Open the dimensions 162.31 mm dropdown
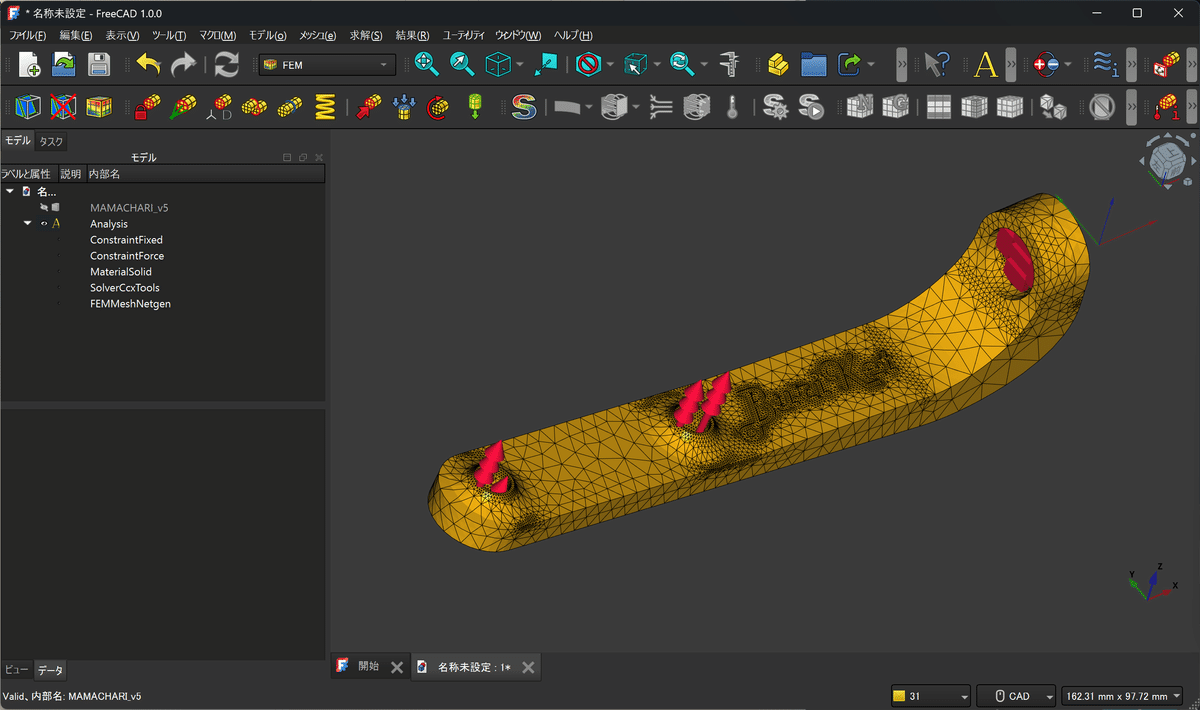Screen dimensions: 1200x710 pos(1123,696)
